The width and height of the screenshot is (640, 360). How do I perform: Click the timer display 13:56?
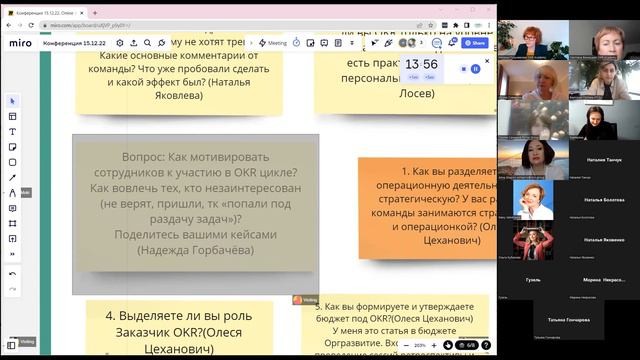421,64
